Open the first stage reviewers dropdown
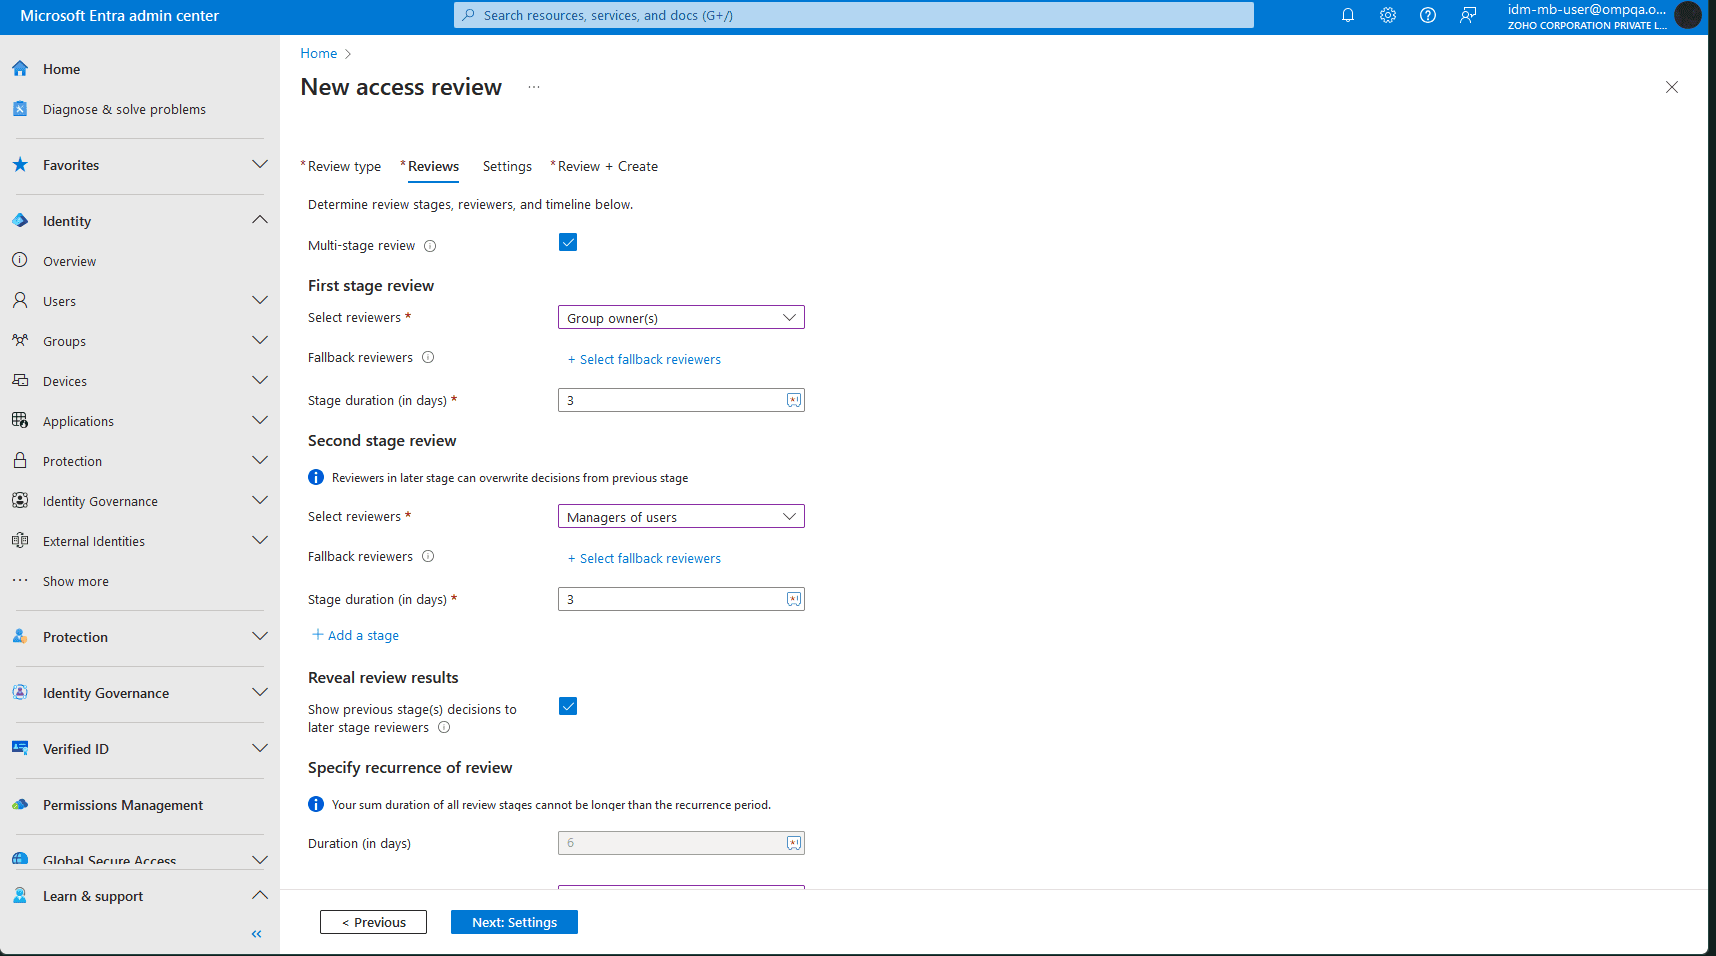This screenshot has height=956, width=1716. [680, 317]
